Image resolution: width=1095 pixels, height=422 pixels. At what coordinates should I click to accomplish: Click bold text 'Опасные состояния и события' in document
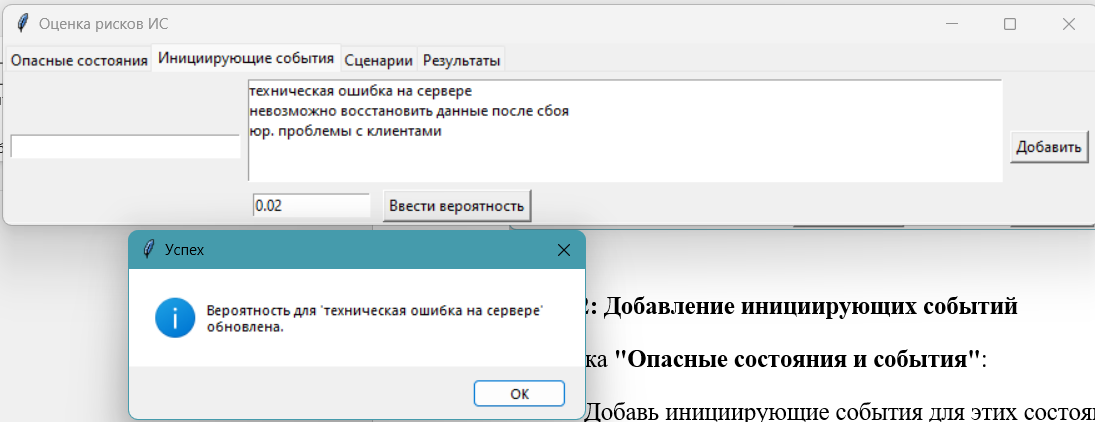[x=798, y=361]
